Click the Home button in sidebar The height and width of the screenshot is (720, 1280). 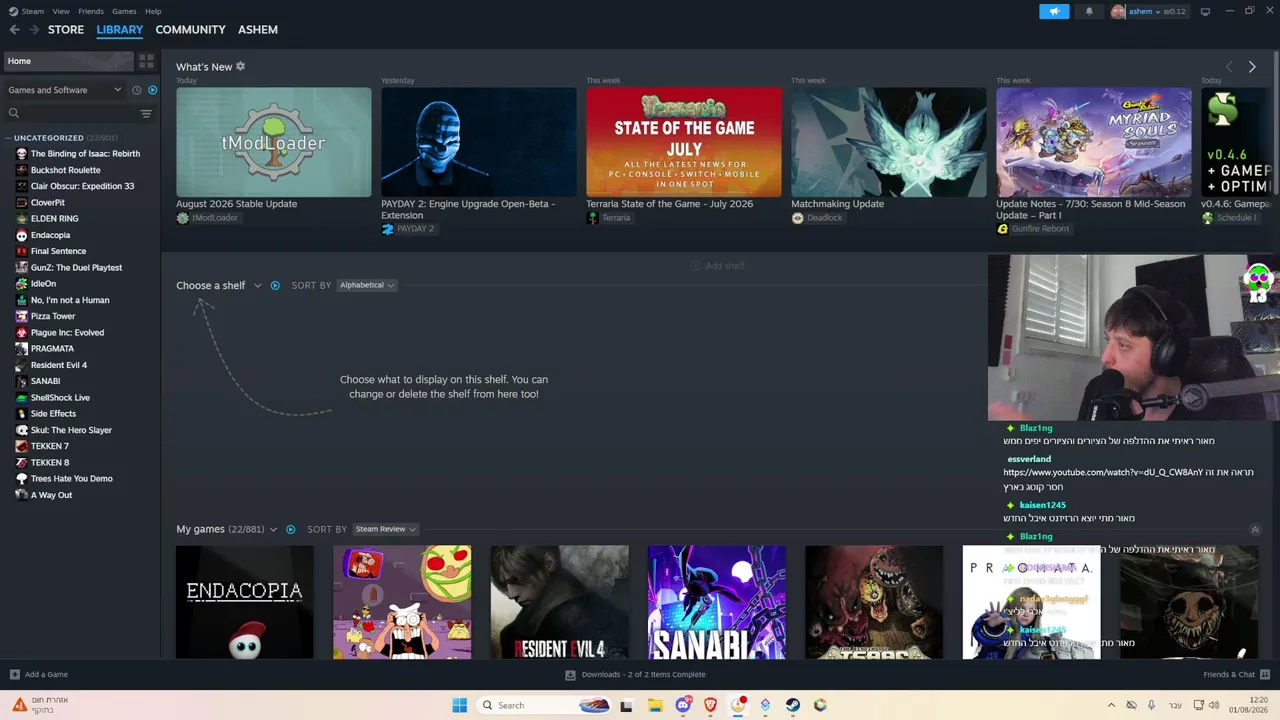[x=68, y=61]
